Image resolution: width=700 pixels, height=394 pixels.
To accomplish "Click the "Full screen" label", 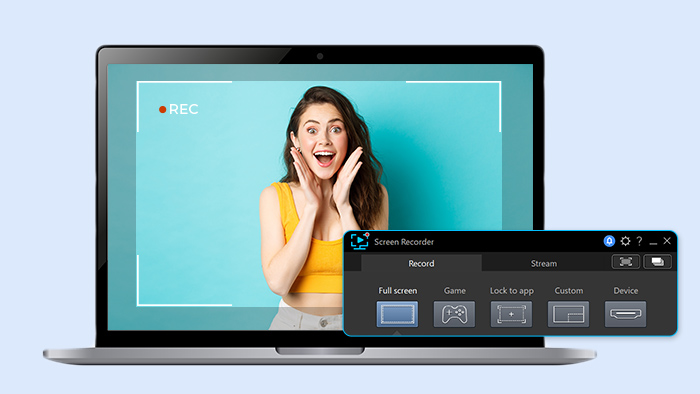I will click(398, 290).
